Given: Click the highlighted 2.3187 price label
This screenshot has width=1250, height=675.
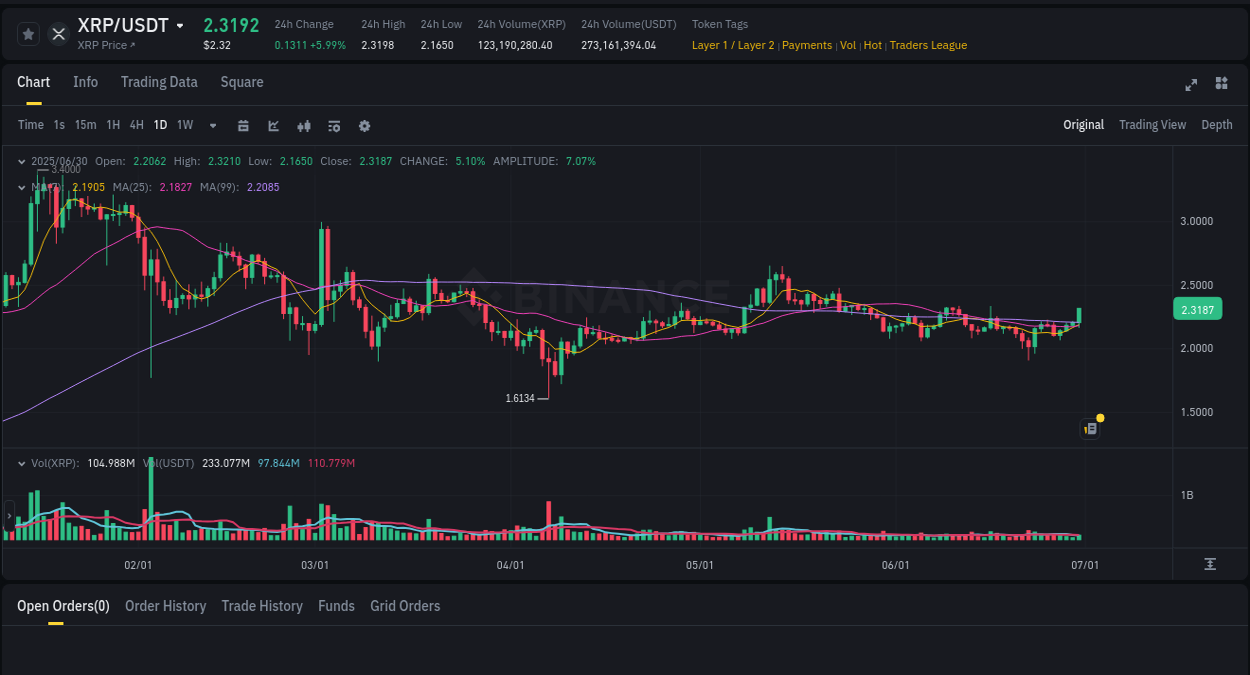Looking at the screenshot, I should point(1197,309).
